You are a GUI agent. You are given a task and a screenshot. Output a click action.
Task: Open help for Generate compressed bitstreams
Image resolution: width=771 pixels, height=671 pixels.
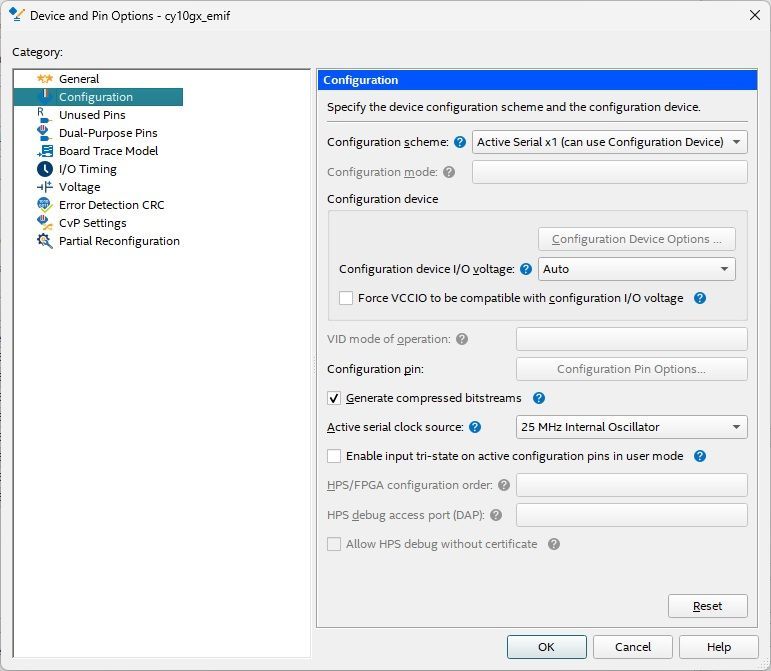539,398
